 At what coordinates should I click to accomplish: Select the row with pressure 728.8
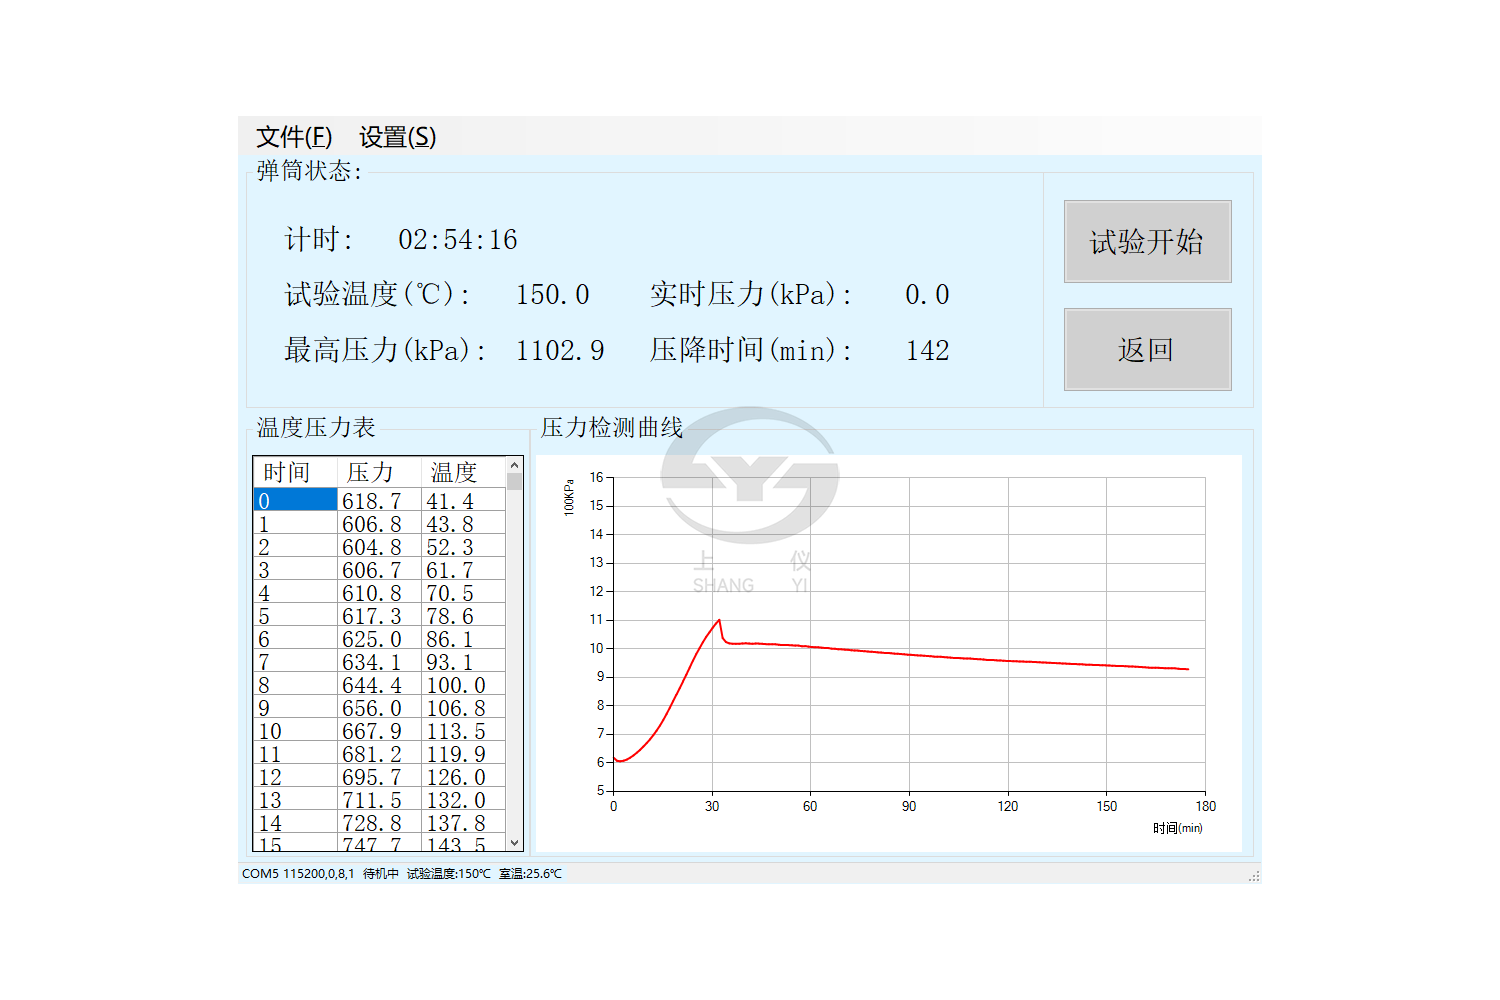point(371,823)
